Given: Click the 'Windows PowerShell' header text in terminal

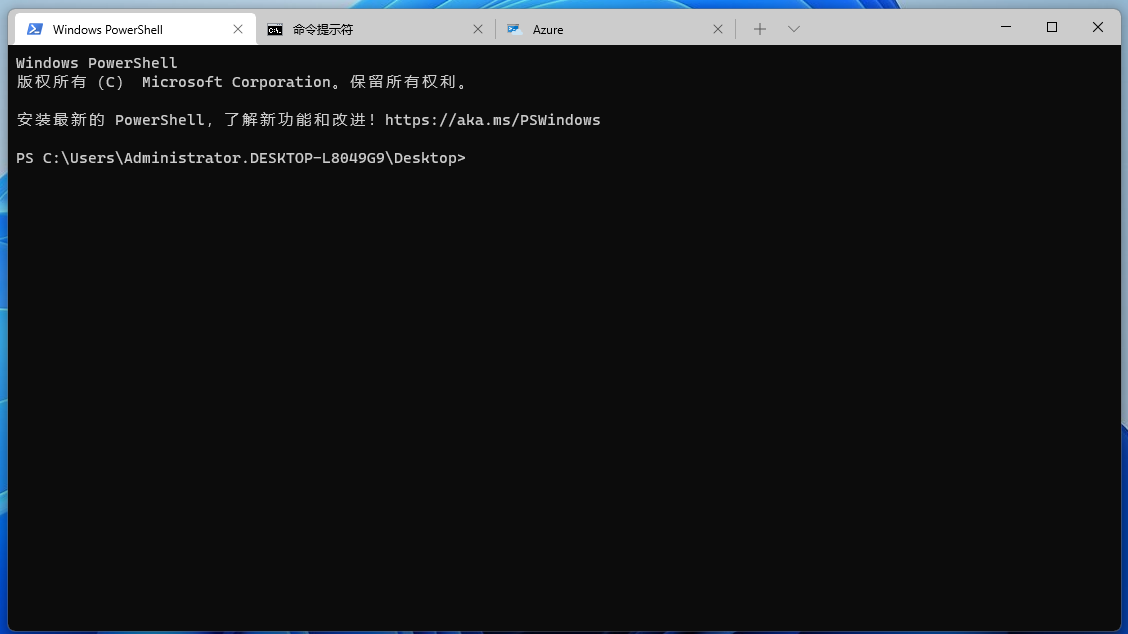Looking at the screenshot, I should coord(96,63).
